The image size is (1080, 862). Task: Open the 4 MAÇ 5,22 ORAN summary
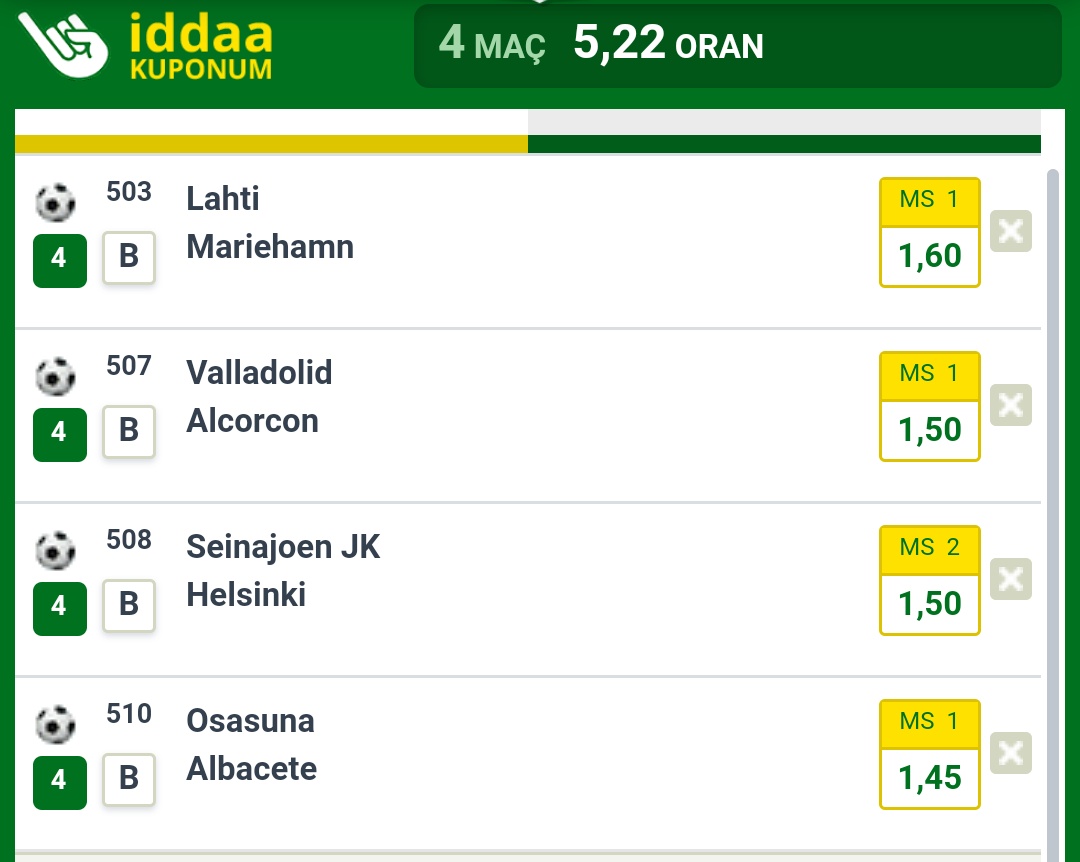737,45
